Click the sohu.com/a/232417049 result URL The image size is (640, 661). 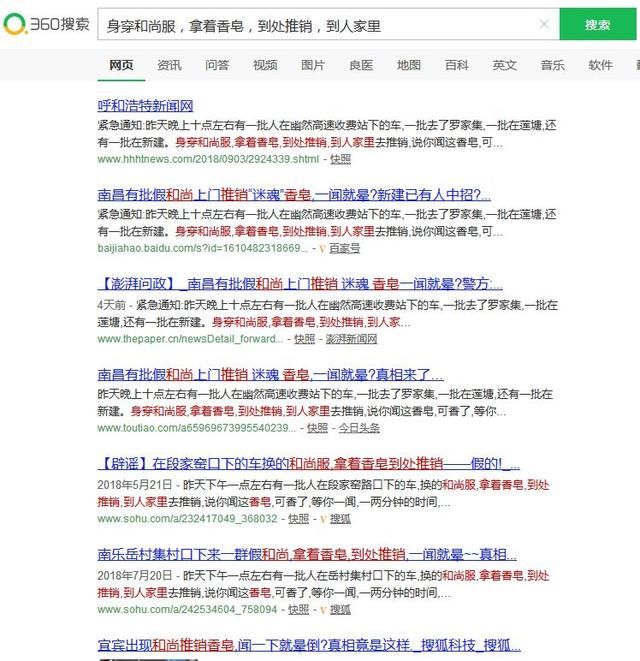coord(187,519)
